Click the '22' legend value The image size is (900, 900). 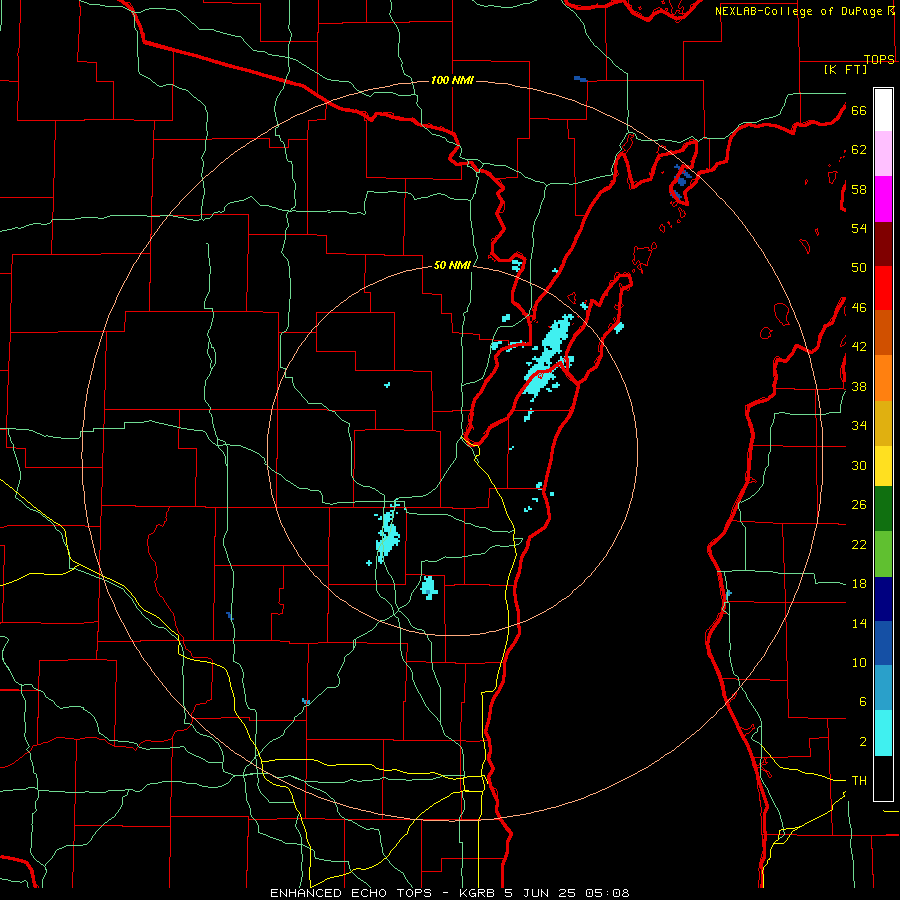coord(859,544)
